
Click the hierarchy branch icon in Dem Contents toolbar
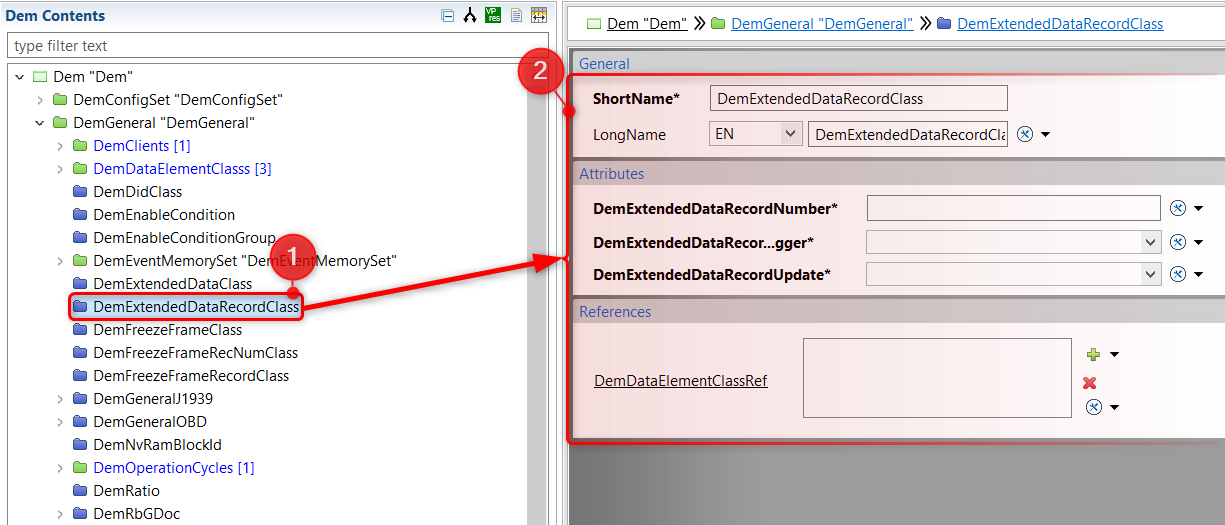click(x=470, y=15)
